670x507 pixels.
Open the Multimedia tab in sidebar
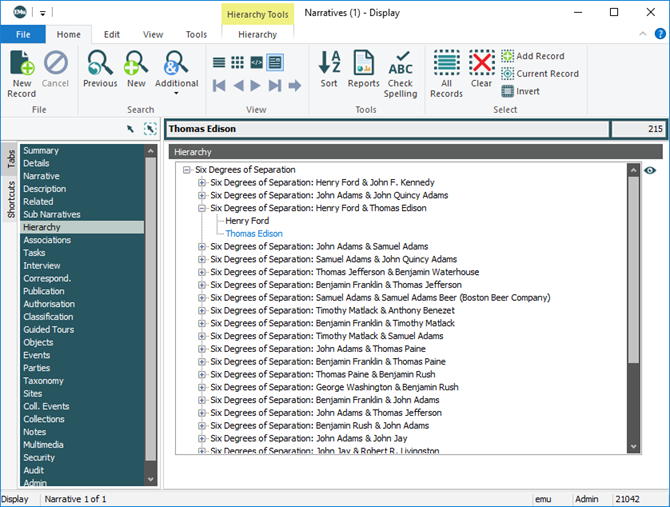coord(42,445)
